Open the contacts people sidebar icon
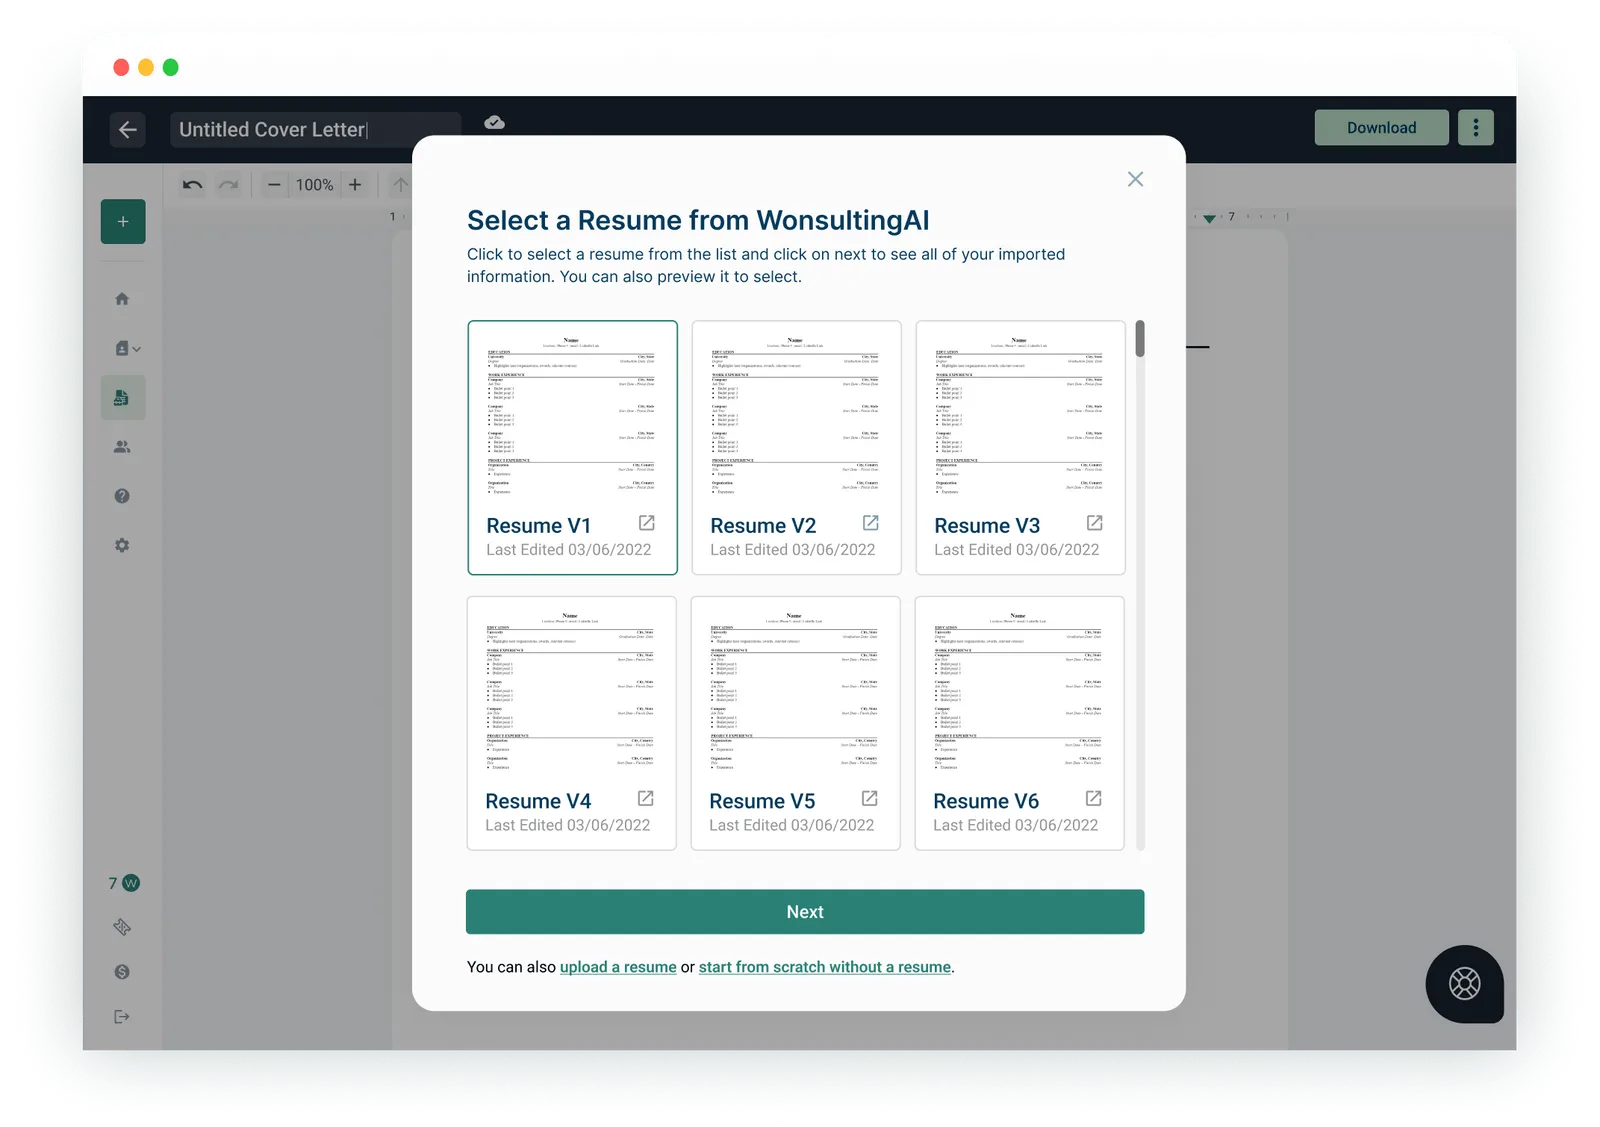The height and width of the screenshot is (1127, 1600). (x=122, y=447)
